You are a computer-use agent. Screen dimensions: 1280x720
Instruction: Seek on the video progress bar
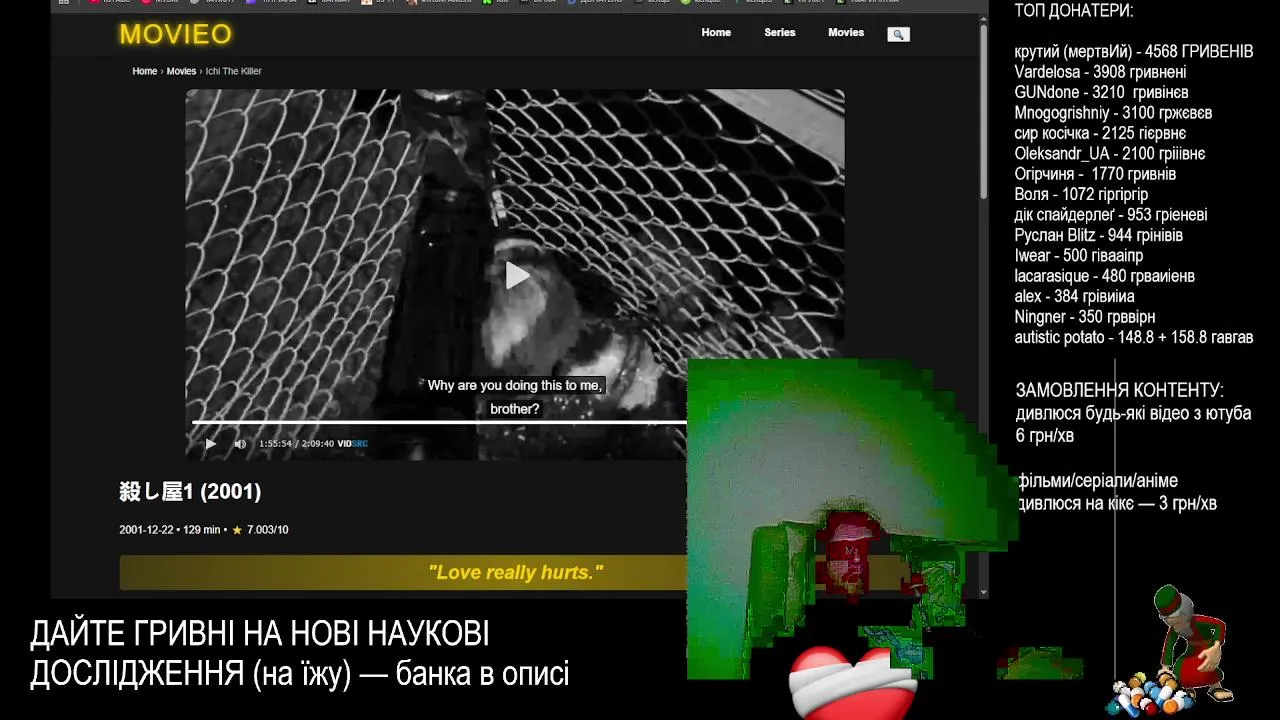[440, 422]
